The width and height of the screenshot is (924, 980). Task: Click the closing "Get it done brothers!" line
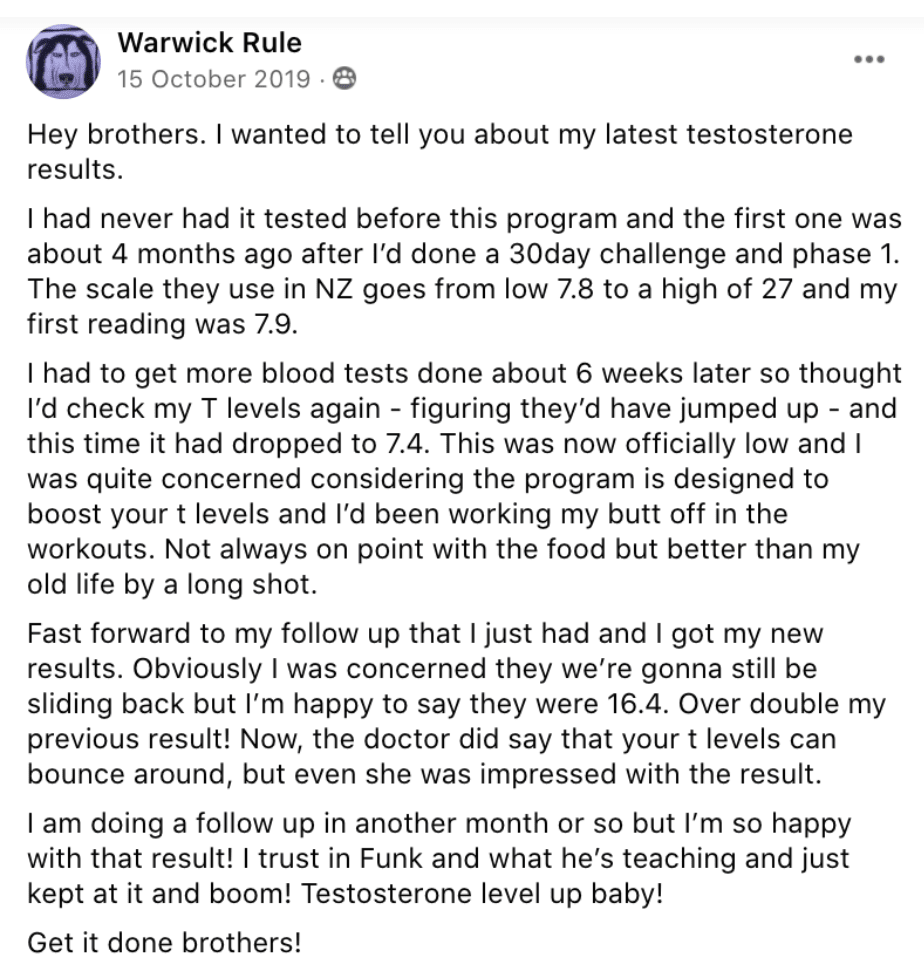164,942
